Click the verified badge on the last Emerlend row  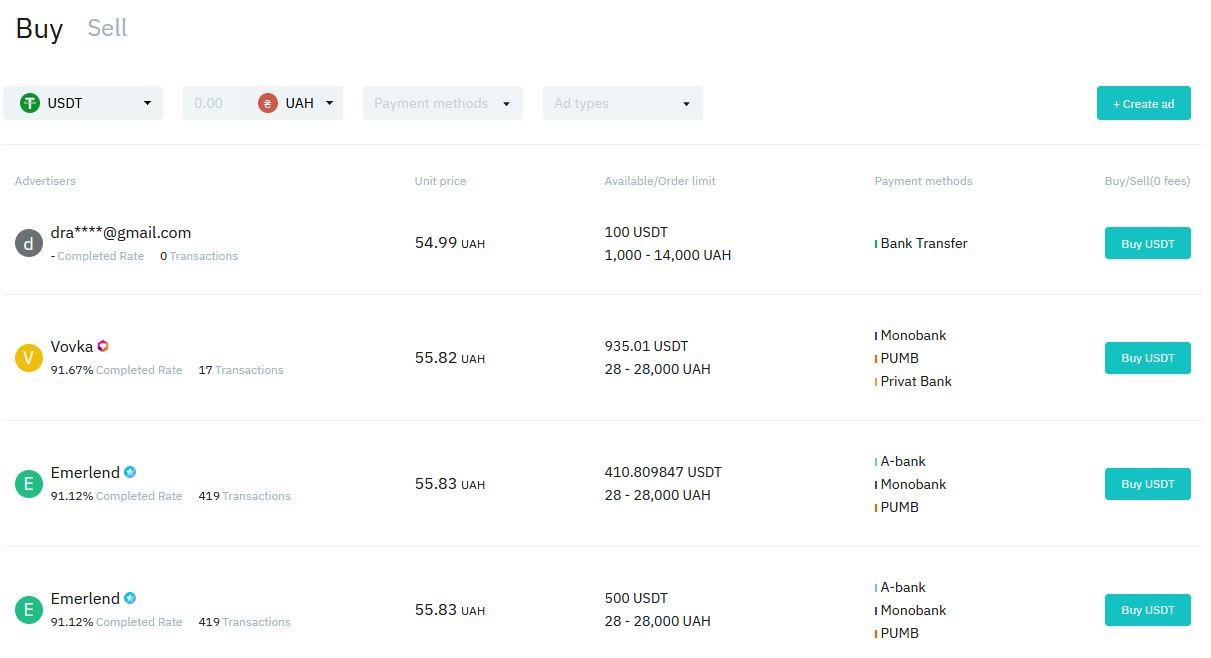[130, 598]
